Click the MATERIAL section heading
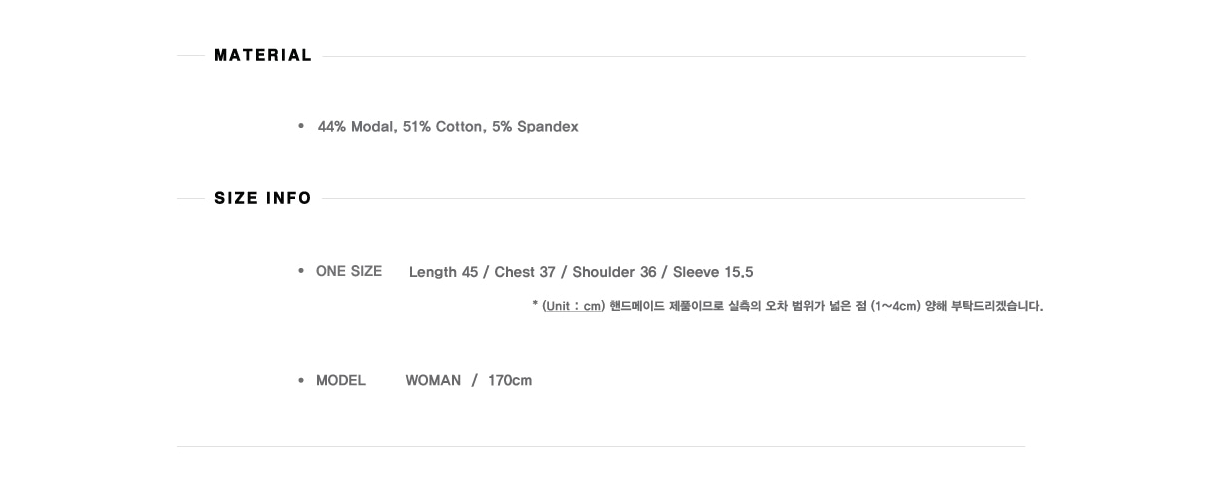 [263, 55]
